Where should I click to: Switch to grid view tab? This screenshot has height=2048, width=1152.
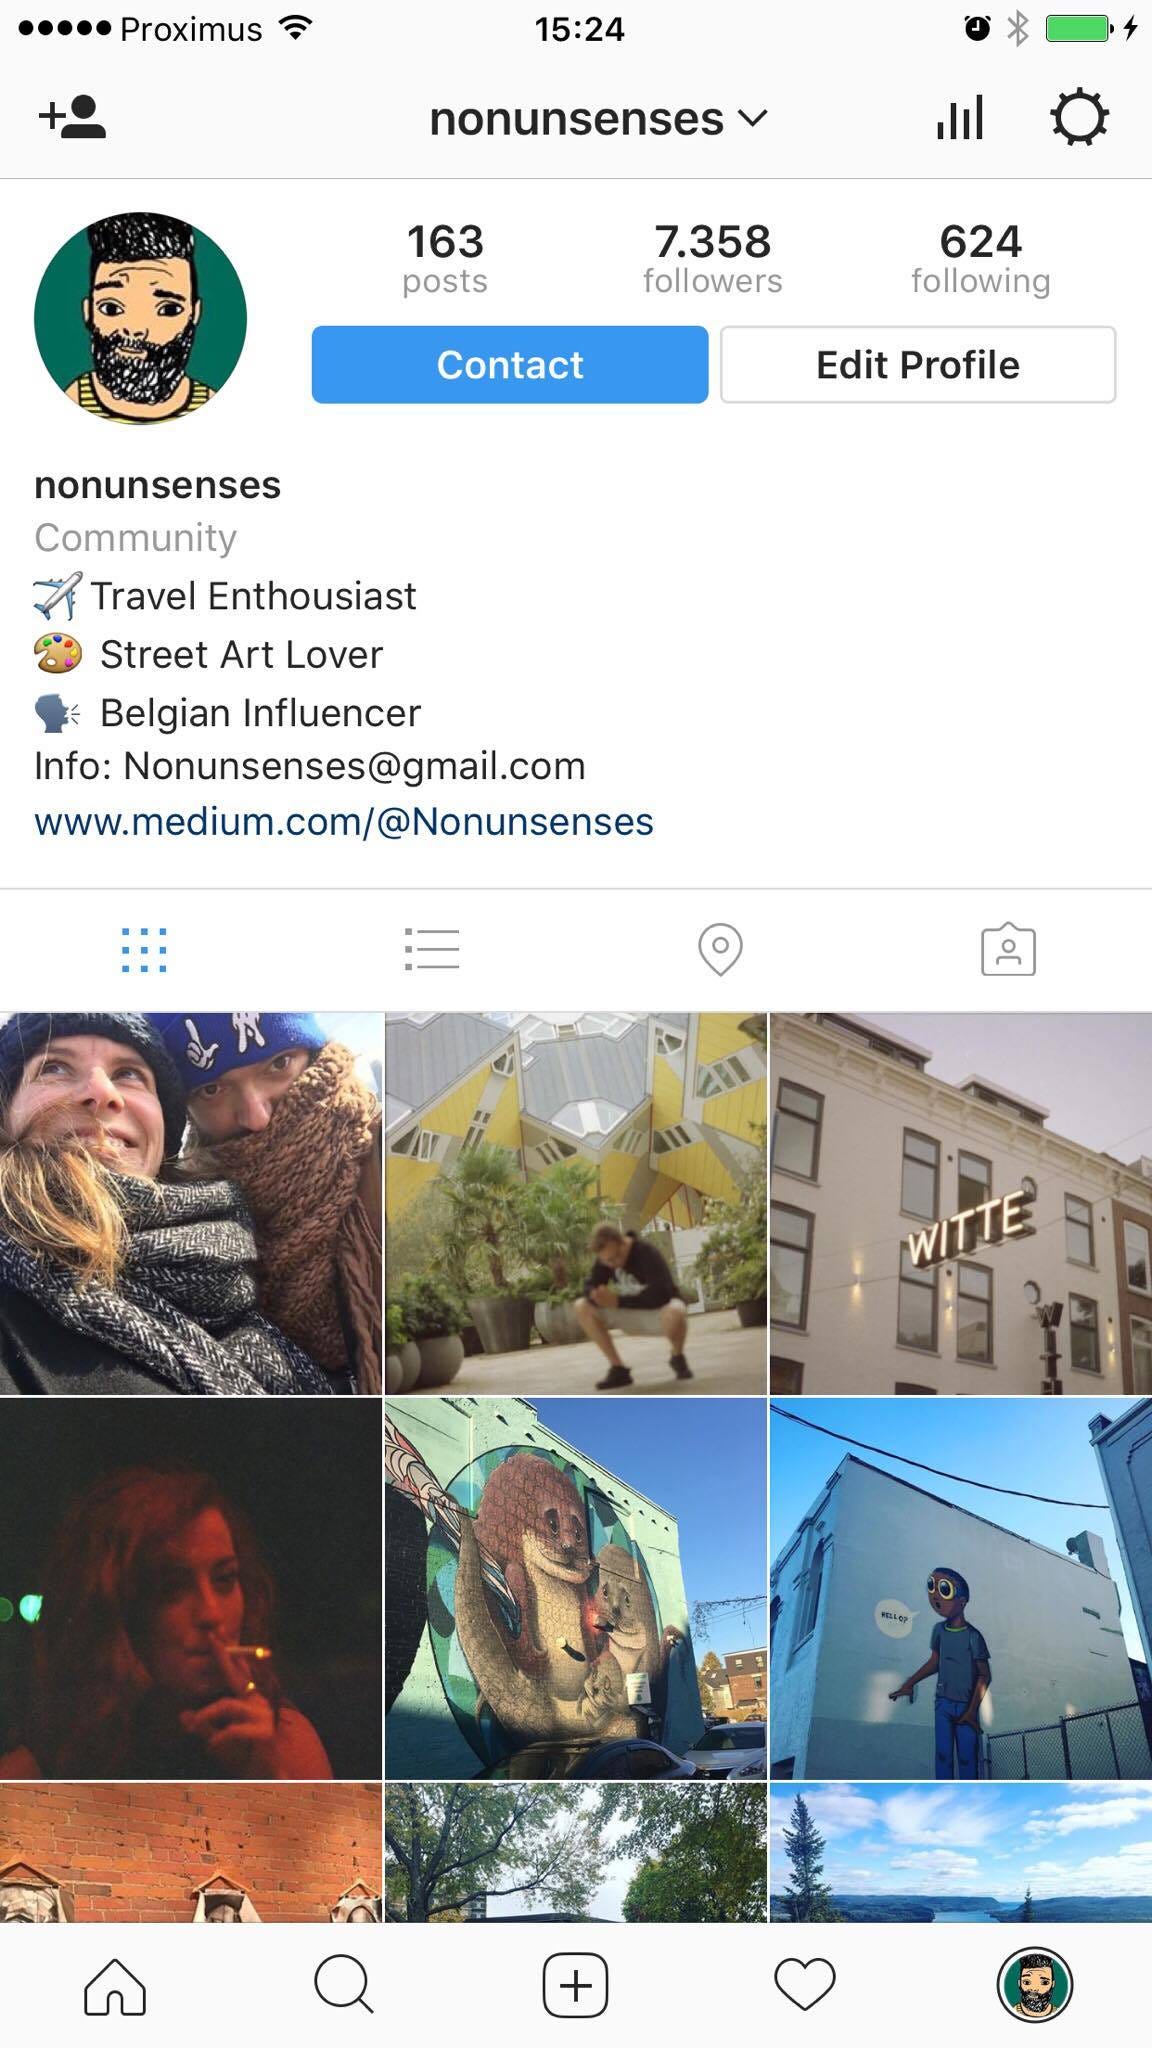[x=144, y=950]
